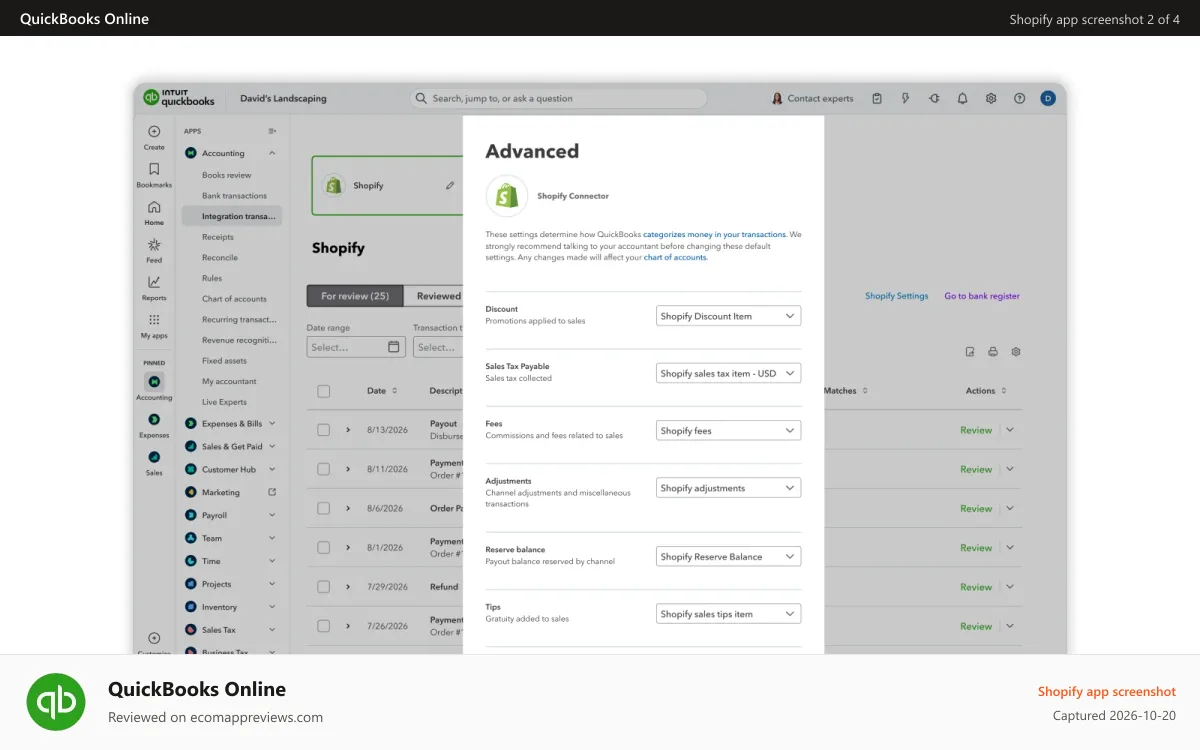Image resolution: width=1200 pixels, height=750 pixels.
Task: Switch to the For review (25) tab
Action: coord(355,296)
